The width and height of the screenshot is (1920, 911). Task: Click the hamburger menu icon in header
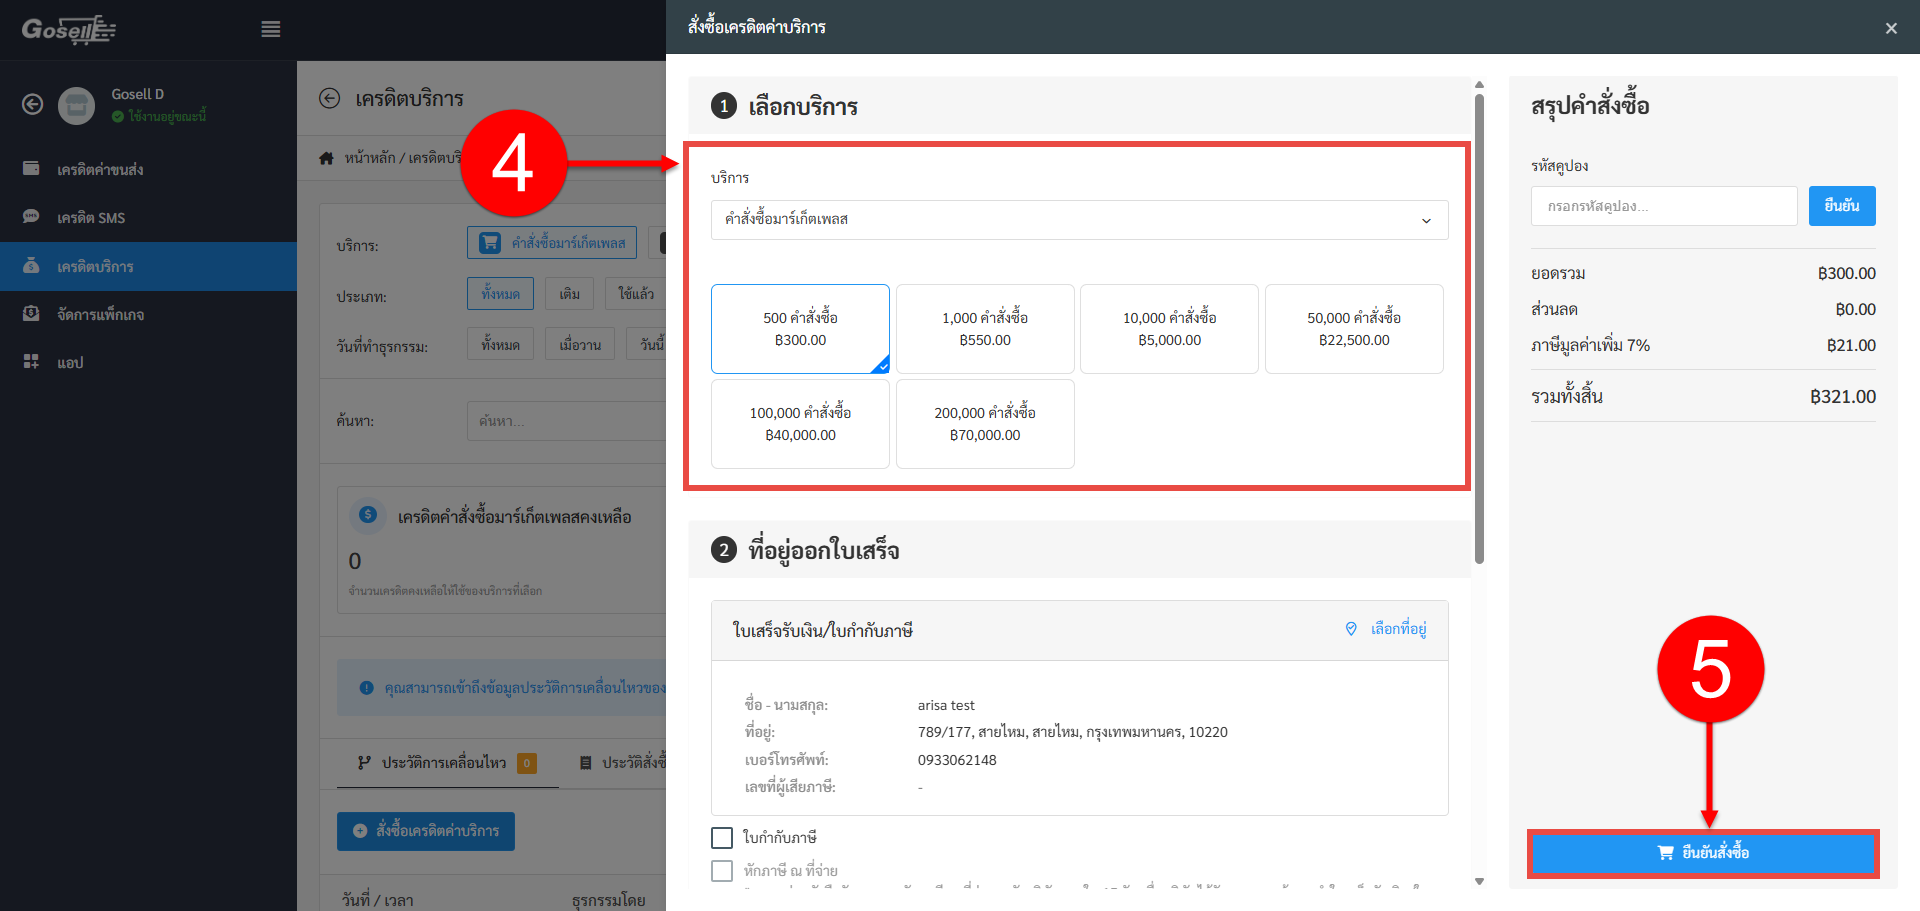point(270,29)
